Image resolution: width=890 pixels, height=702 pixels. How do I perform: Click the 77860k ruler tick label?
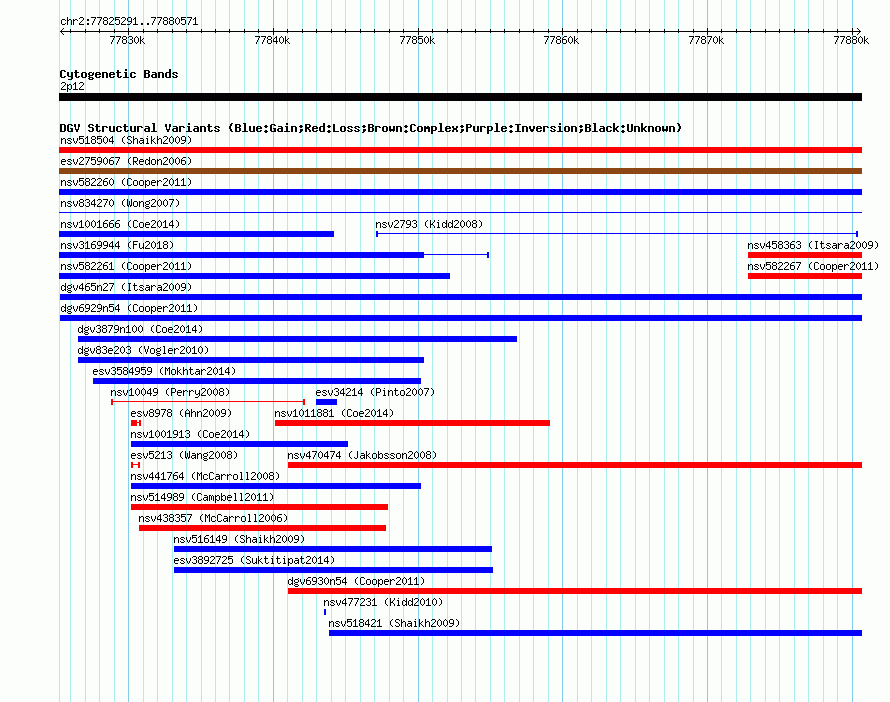coord(561,40)
